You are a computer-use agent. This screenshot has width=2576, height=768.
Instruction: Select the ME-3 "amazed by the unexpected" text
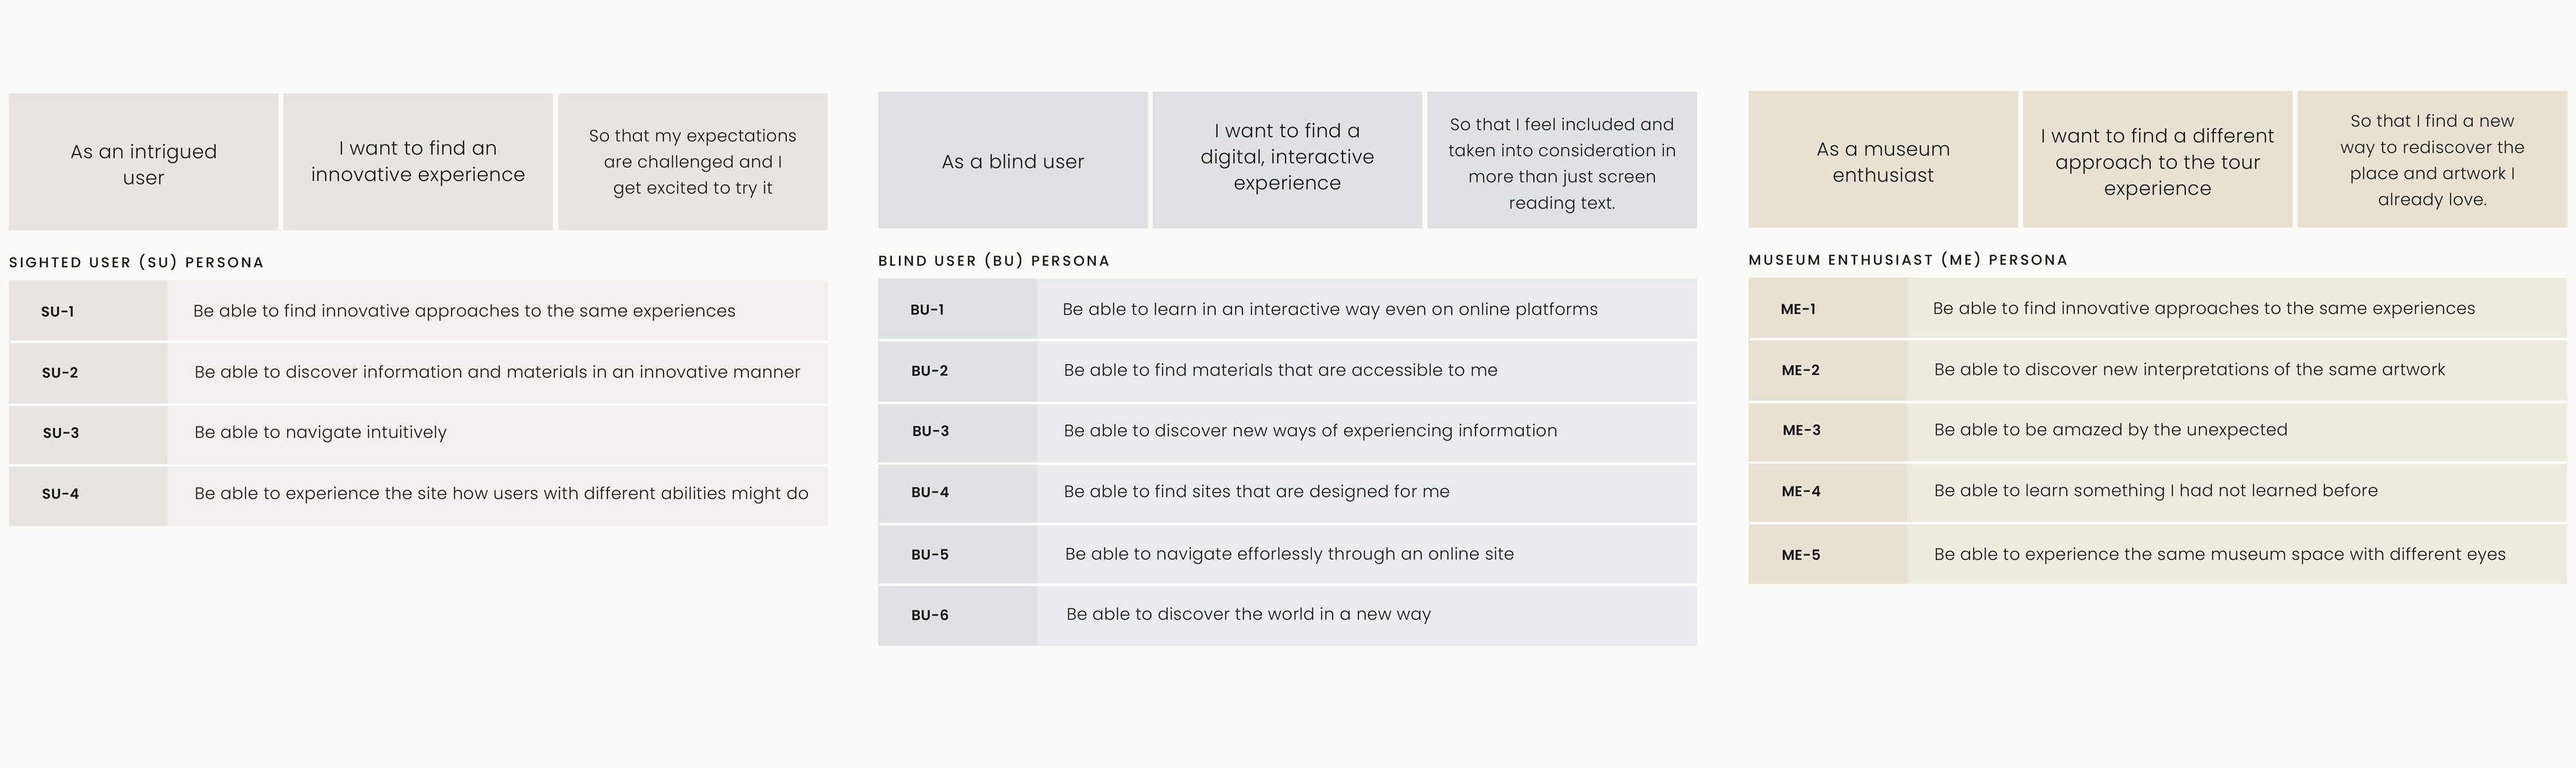(x=2110, y=430)
